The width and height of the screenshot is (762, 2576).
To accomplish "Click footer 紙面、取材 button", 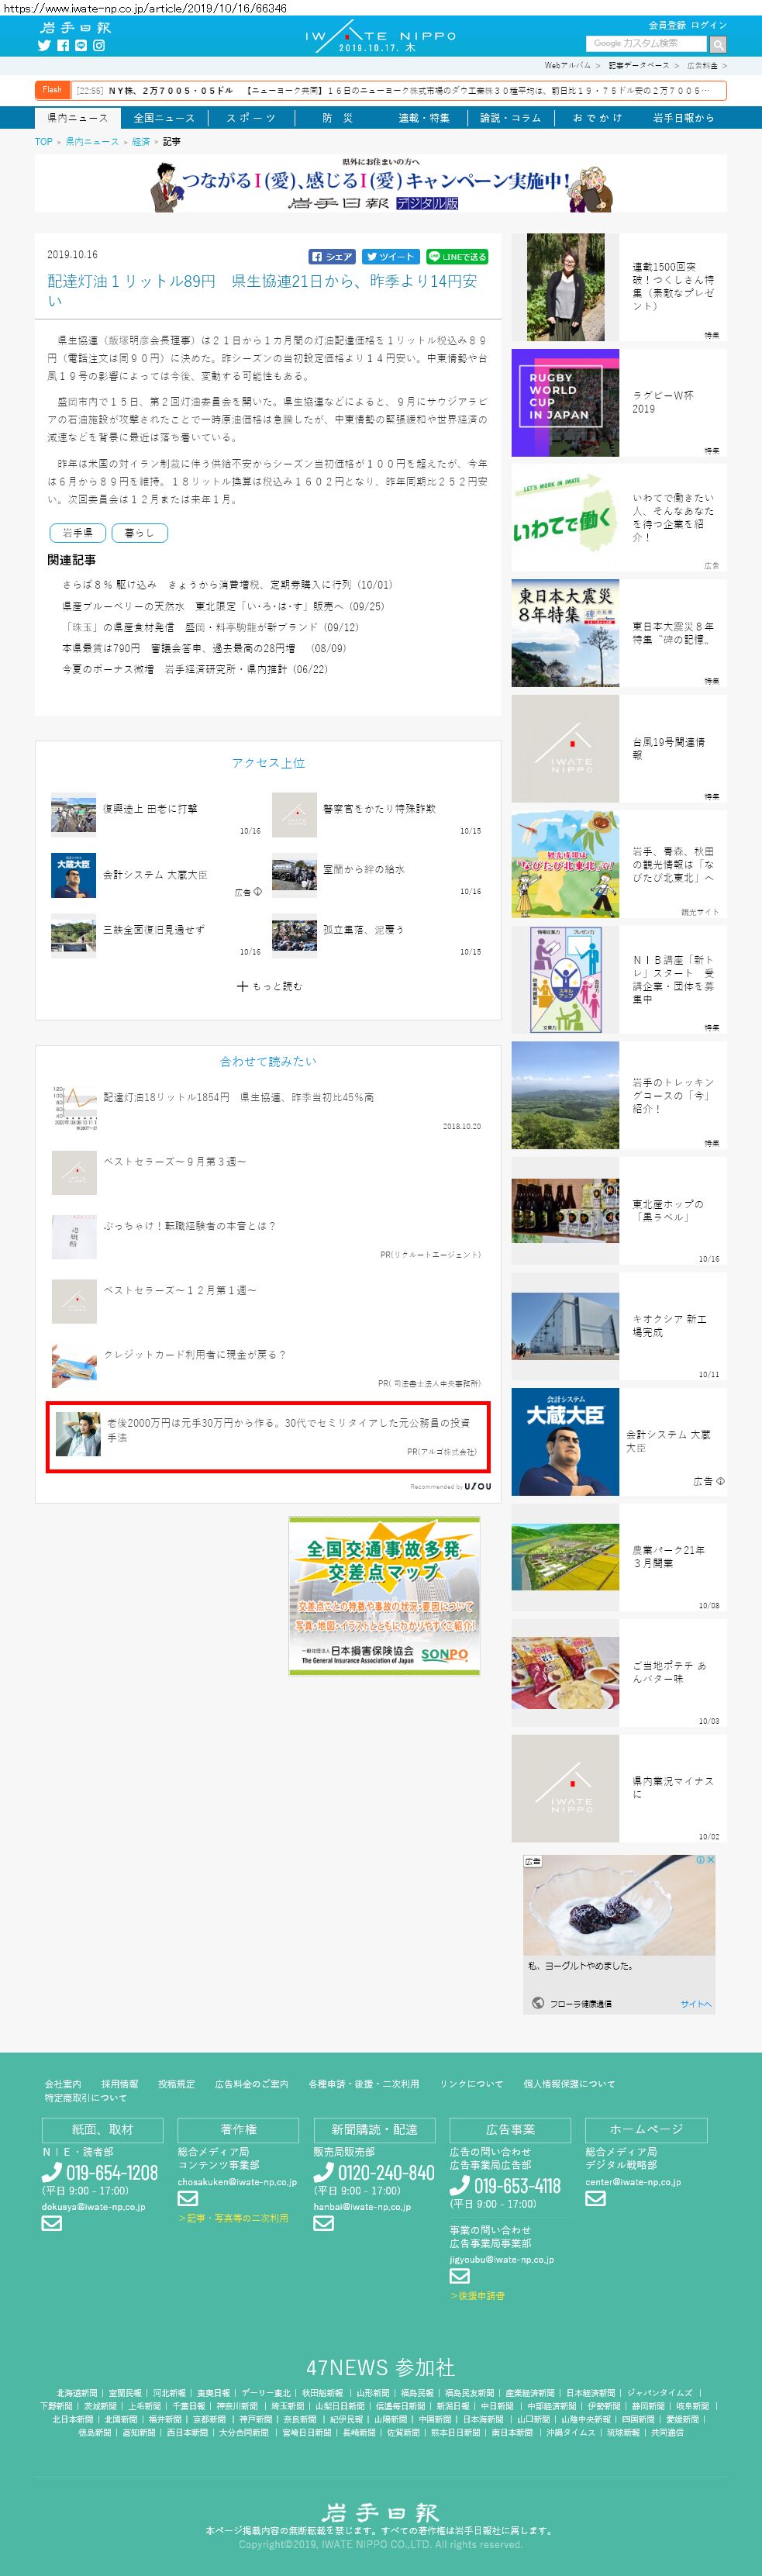I will pos(102,2130).
